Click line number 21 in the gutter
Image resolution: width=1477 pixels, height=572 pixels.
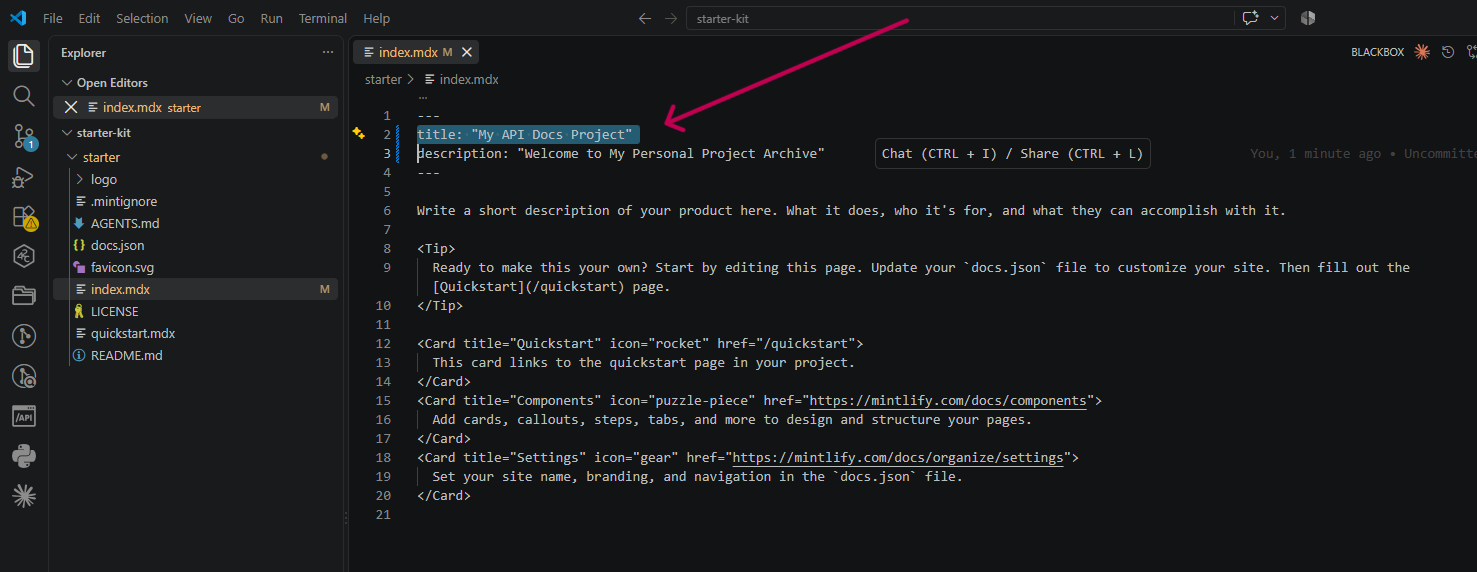[x=384, y=514]
